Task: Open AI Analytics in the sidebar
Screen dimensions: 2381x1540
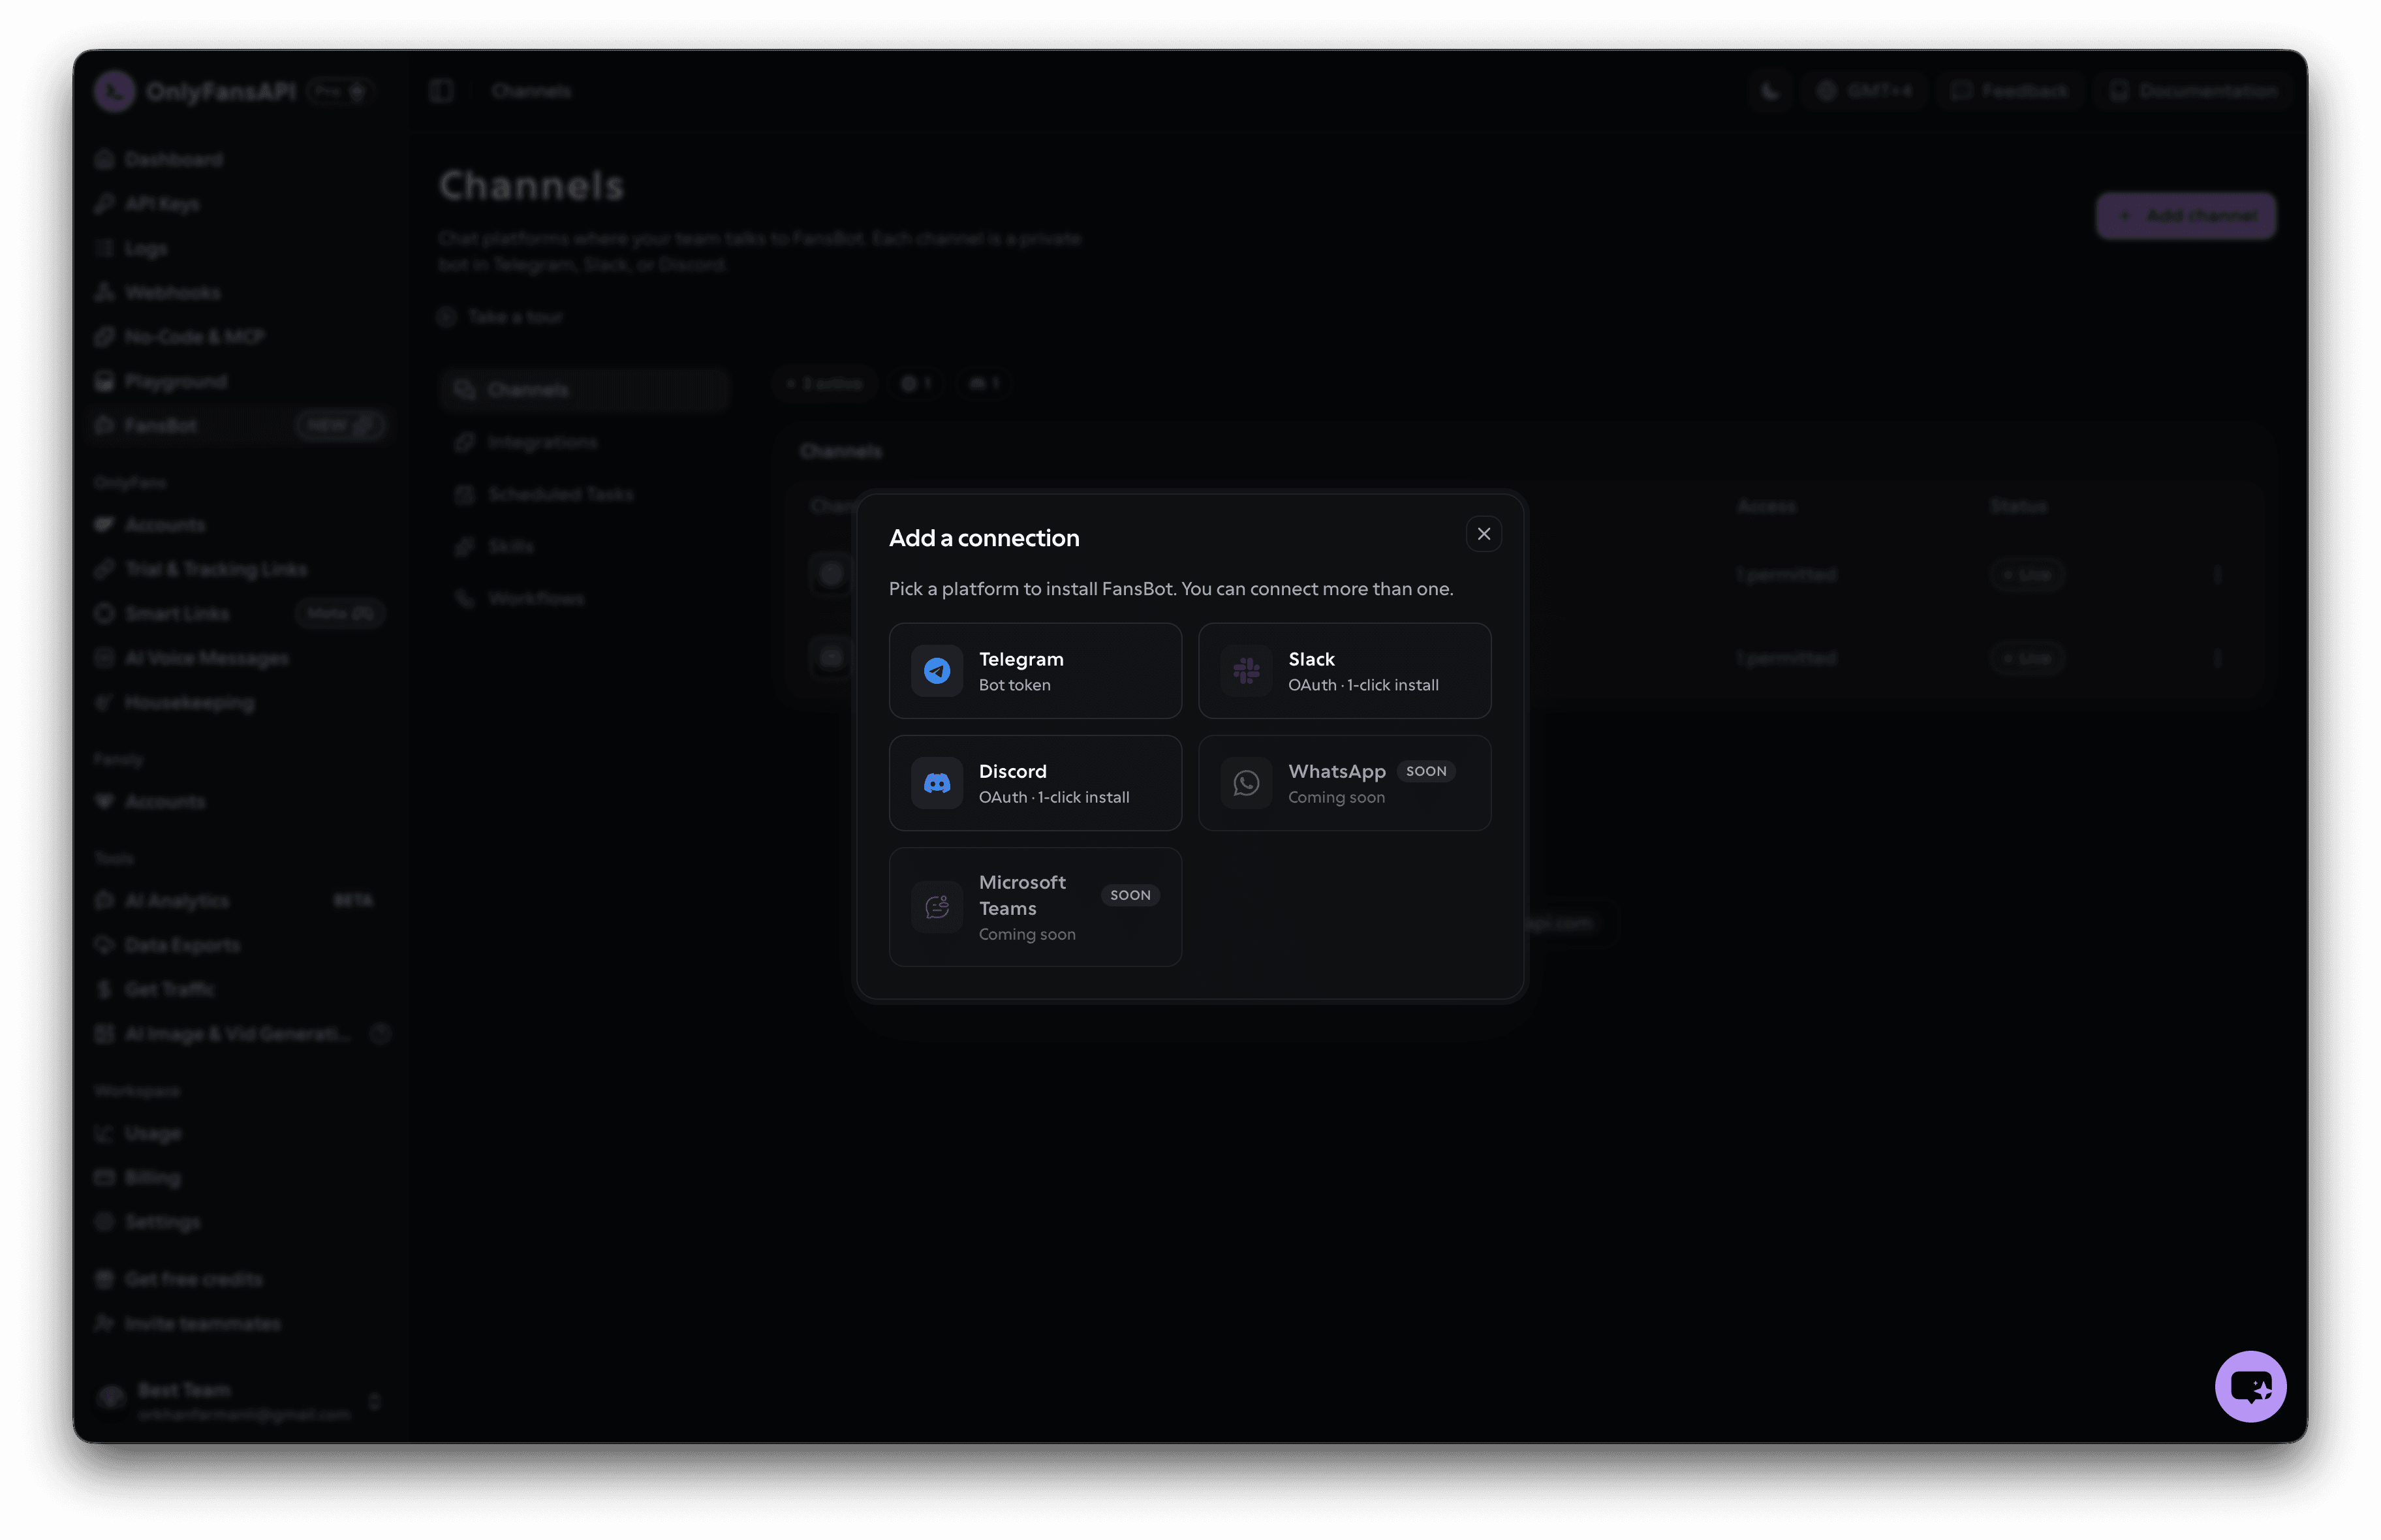Action: [240, 901]
